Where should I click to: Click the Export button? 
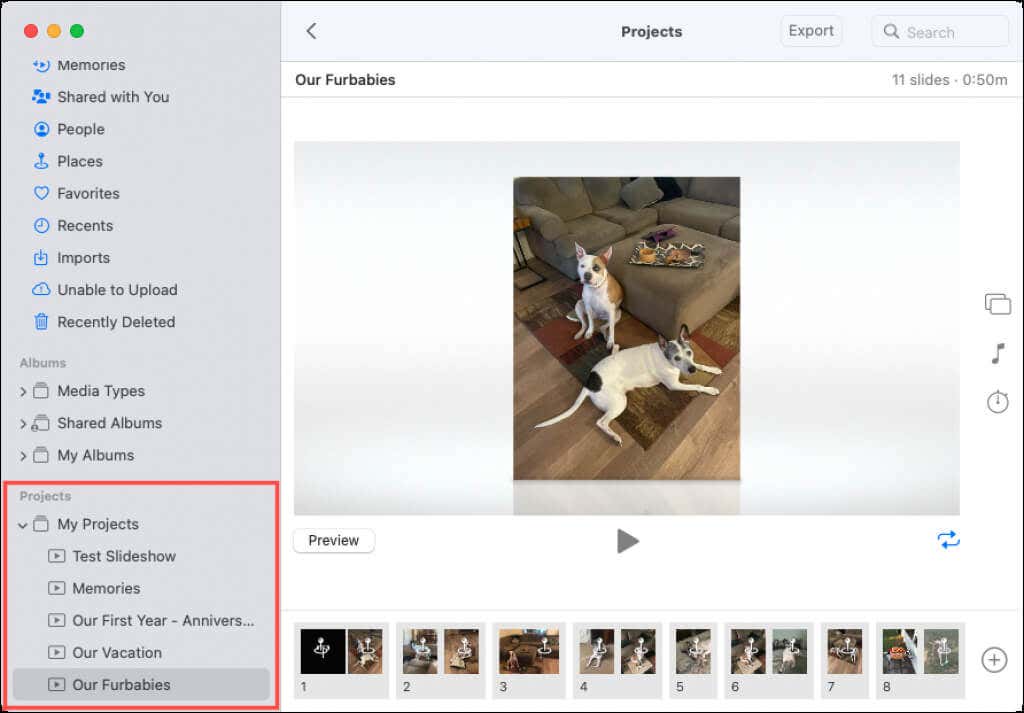point(810,31)
